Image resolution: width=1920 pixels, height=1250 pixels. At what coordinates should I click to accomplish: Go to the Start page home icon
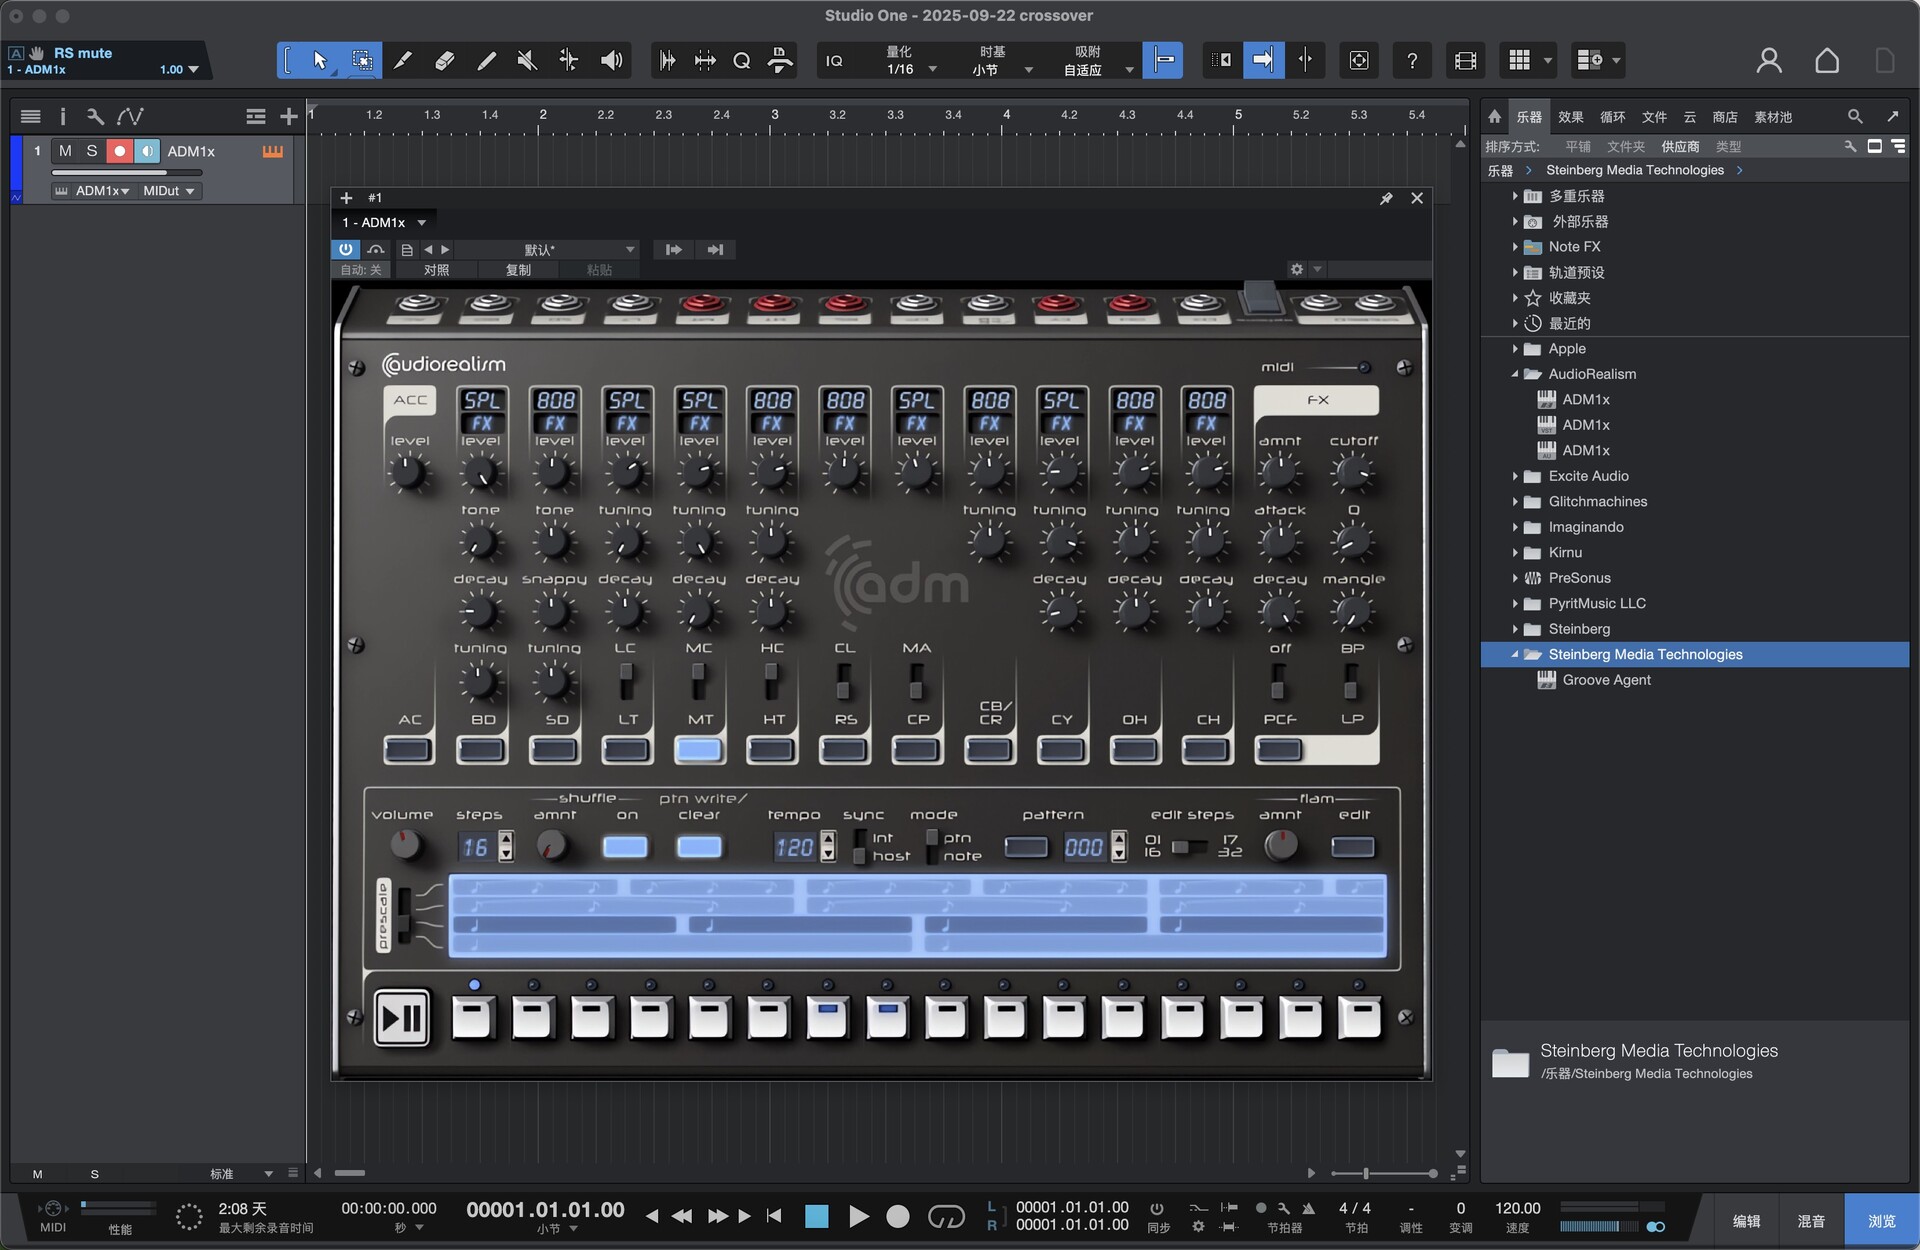[1826, 61]
